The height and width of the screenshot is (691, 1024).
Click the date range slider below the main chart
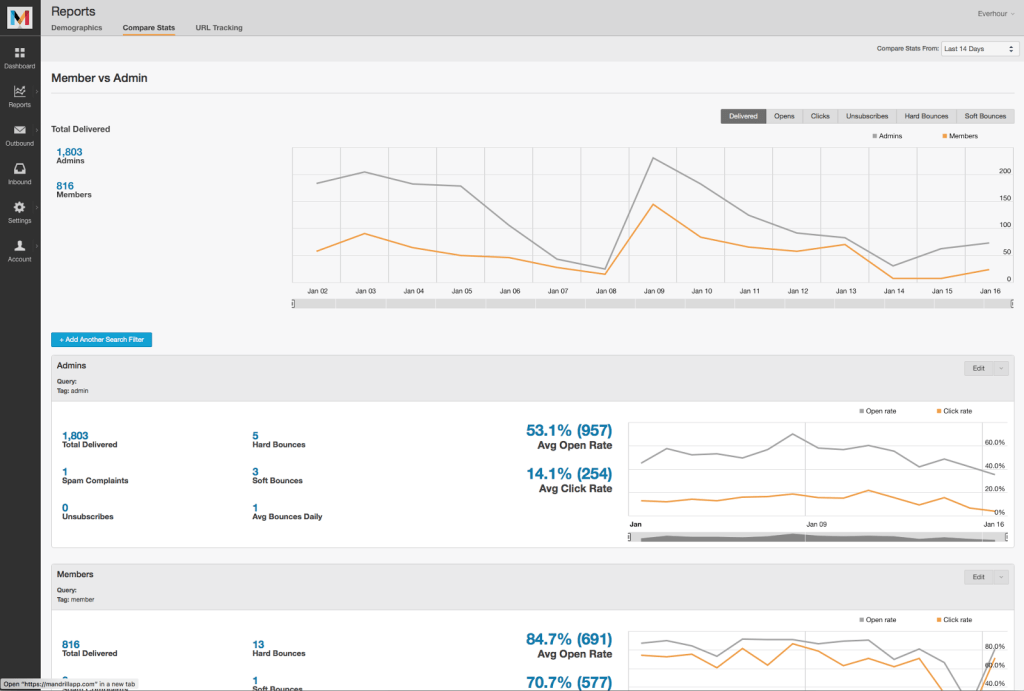[650, 303]
